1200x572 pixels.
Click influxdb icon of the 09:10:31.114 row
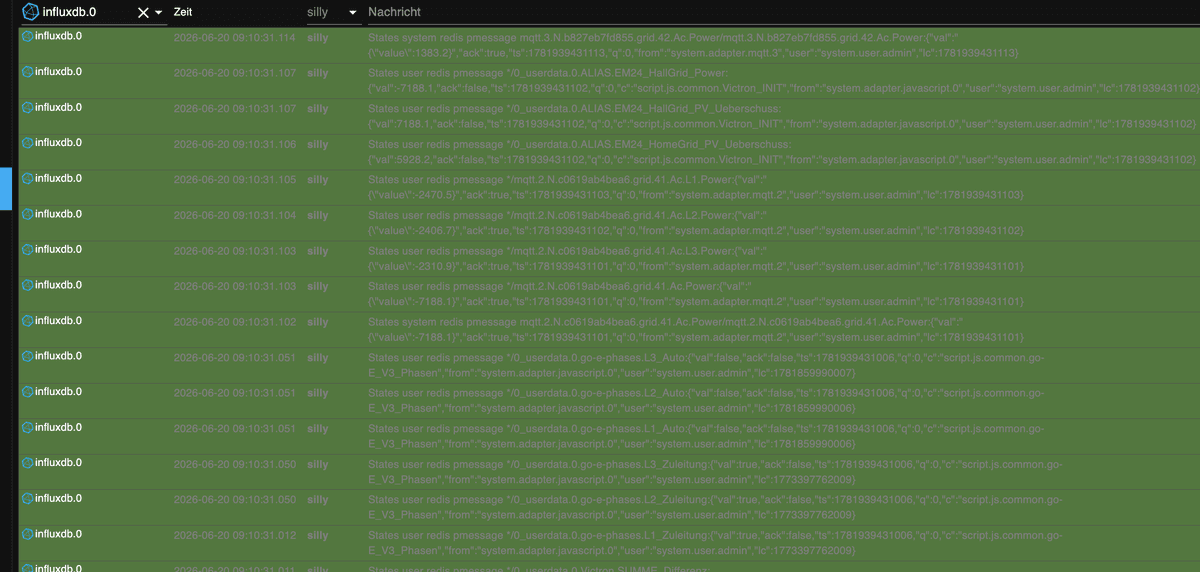[x=27, y=36]
